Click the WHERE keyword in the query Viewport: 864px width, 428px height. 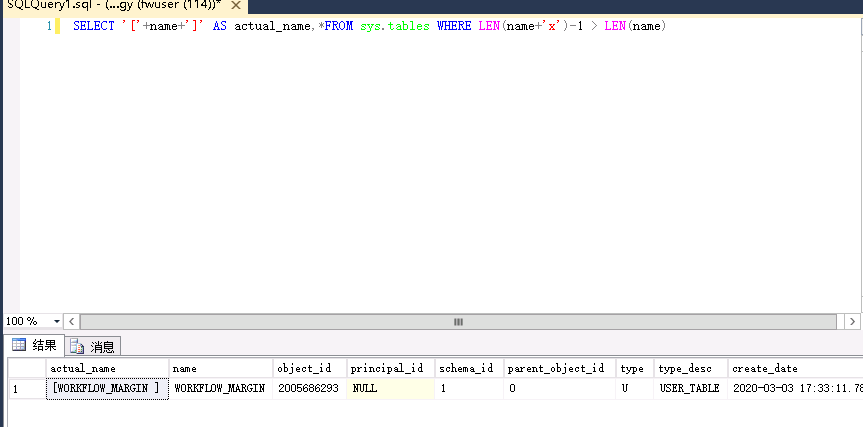[454, 26]
